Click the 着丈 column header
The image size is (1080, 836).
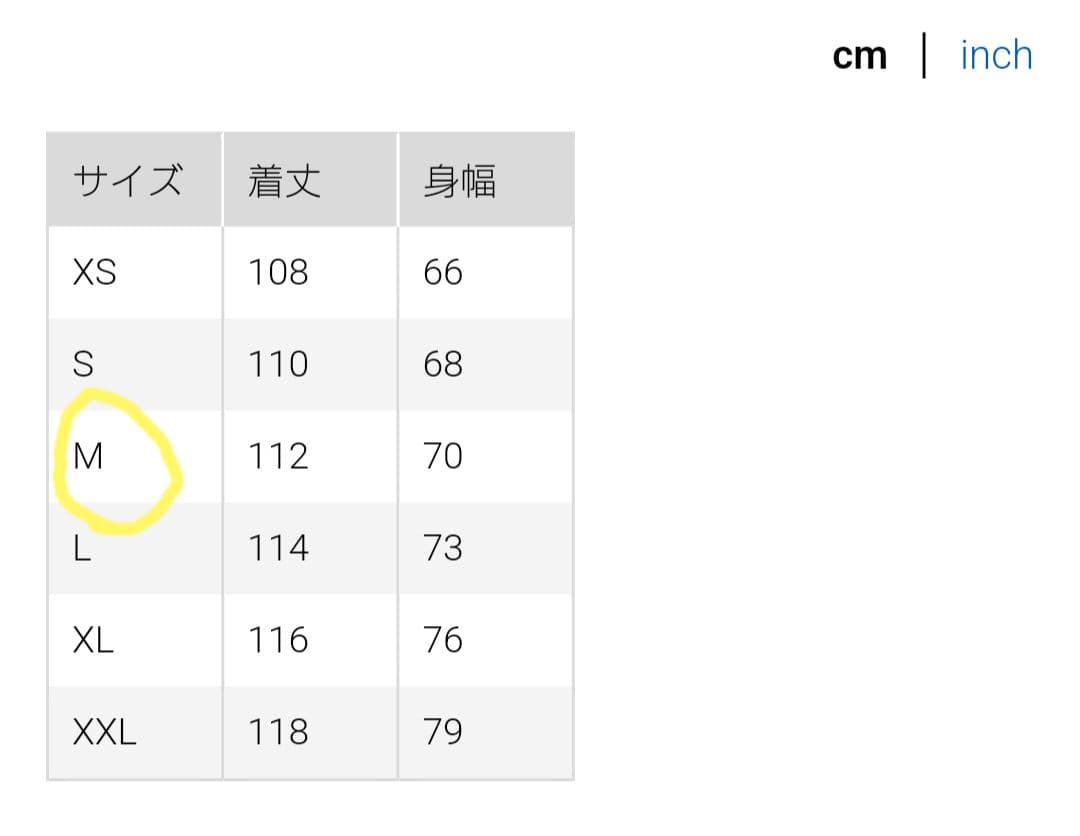[284, 182]
